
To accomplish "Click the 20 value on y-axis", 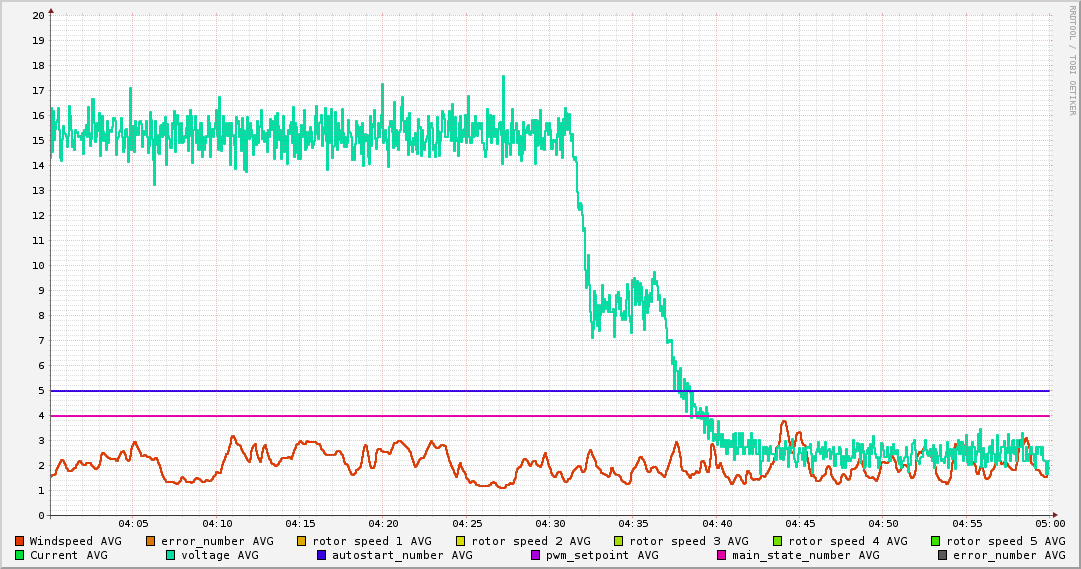I will pyautogui.click(x=38, y=16).
